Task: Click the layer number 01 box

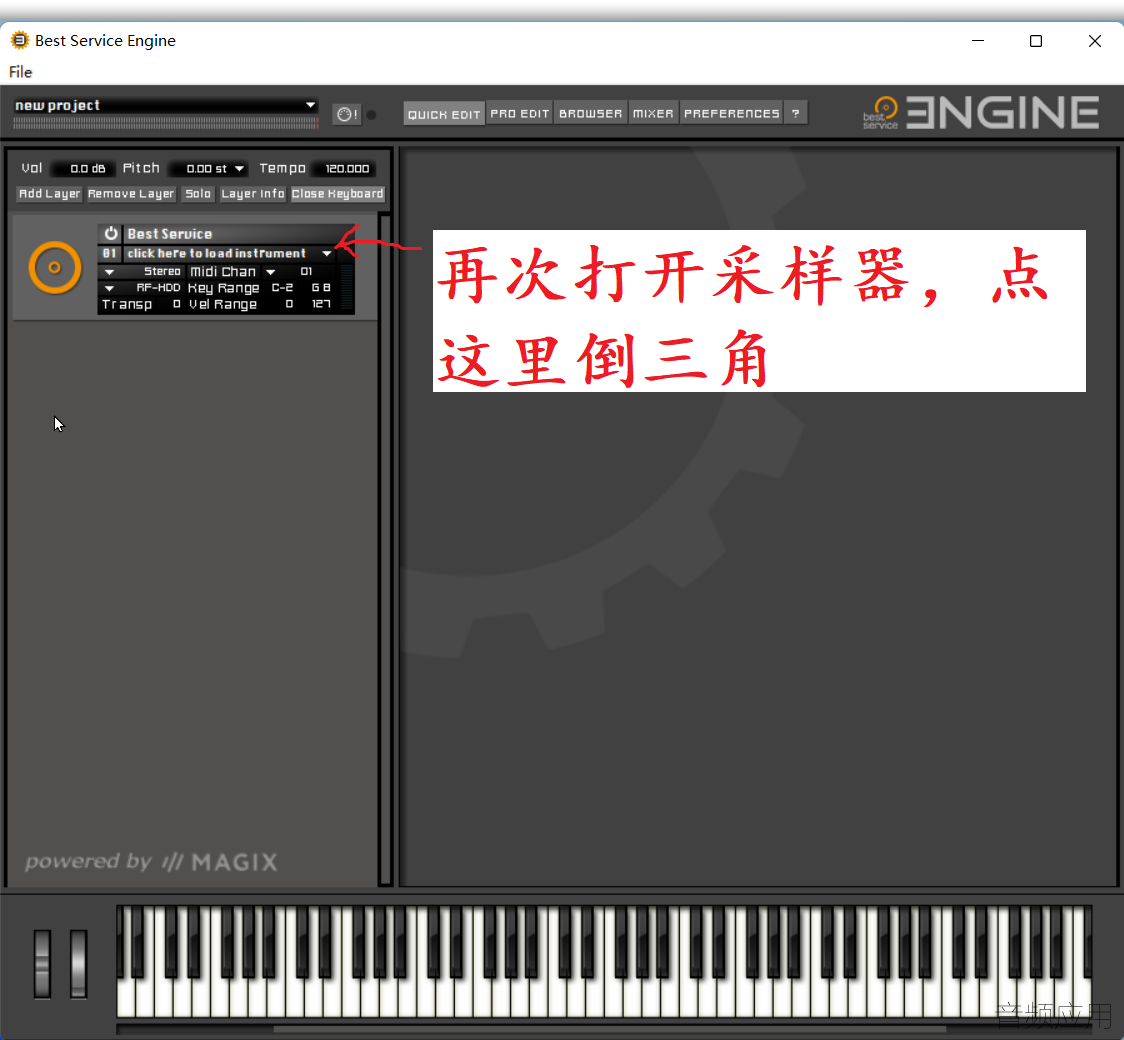Action: 109,254
